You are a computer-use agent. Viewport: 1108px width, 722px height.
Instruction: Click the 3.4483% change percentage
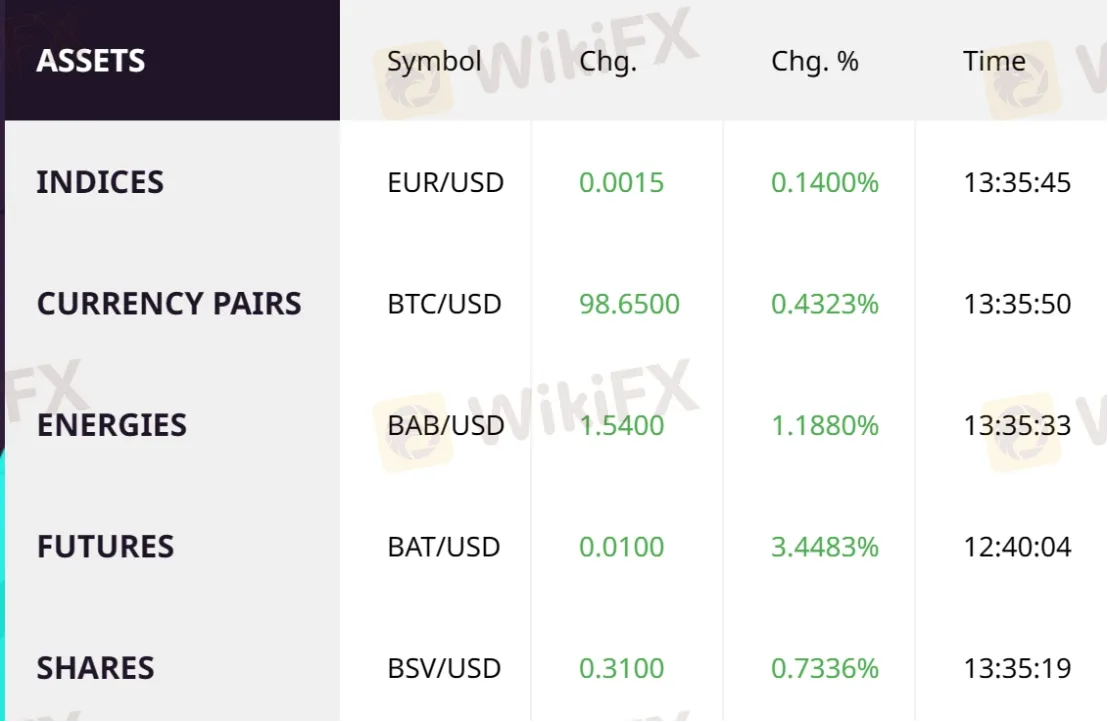824,547
